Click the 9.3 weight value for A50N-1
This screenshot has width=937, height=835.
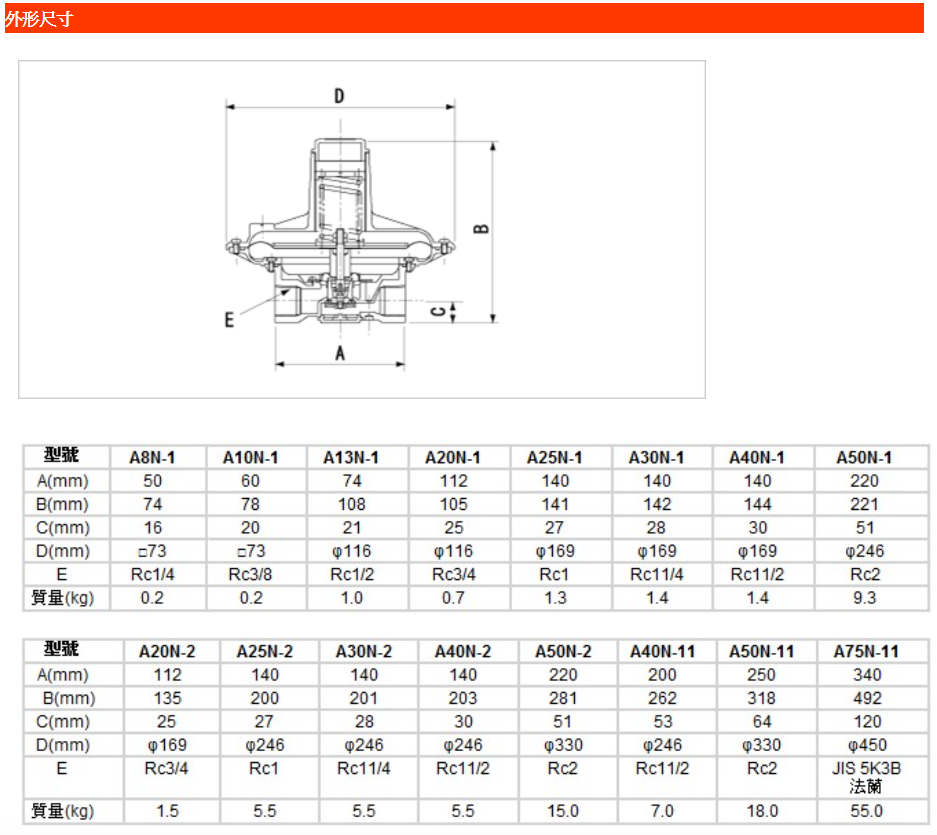pyautogui.click(x=864, y=597)
